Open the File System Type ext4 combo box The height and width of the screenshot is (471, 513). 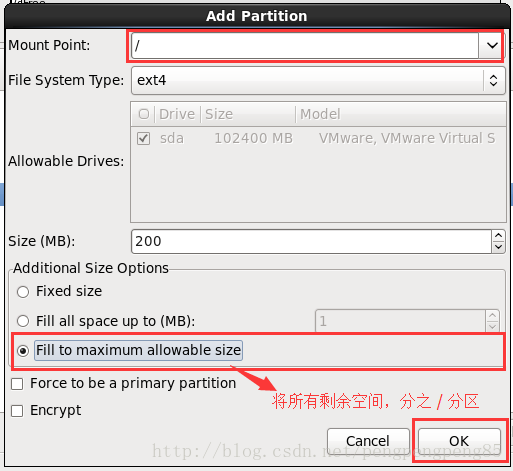pos(318,80)
